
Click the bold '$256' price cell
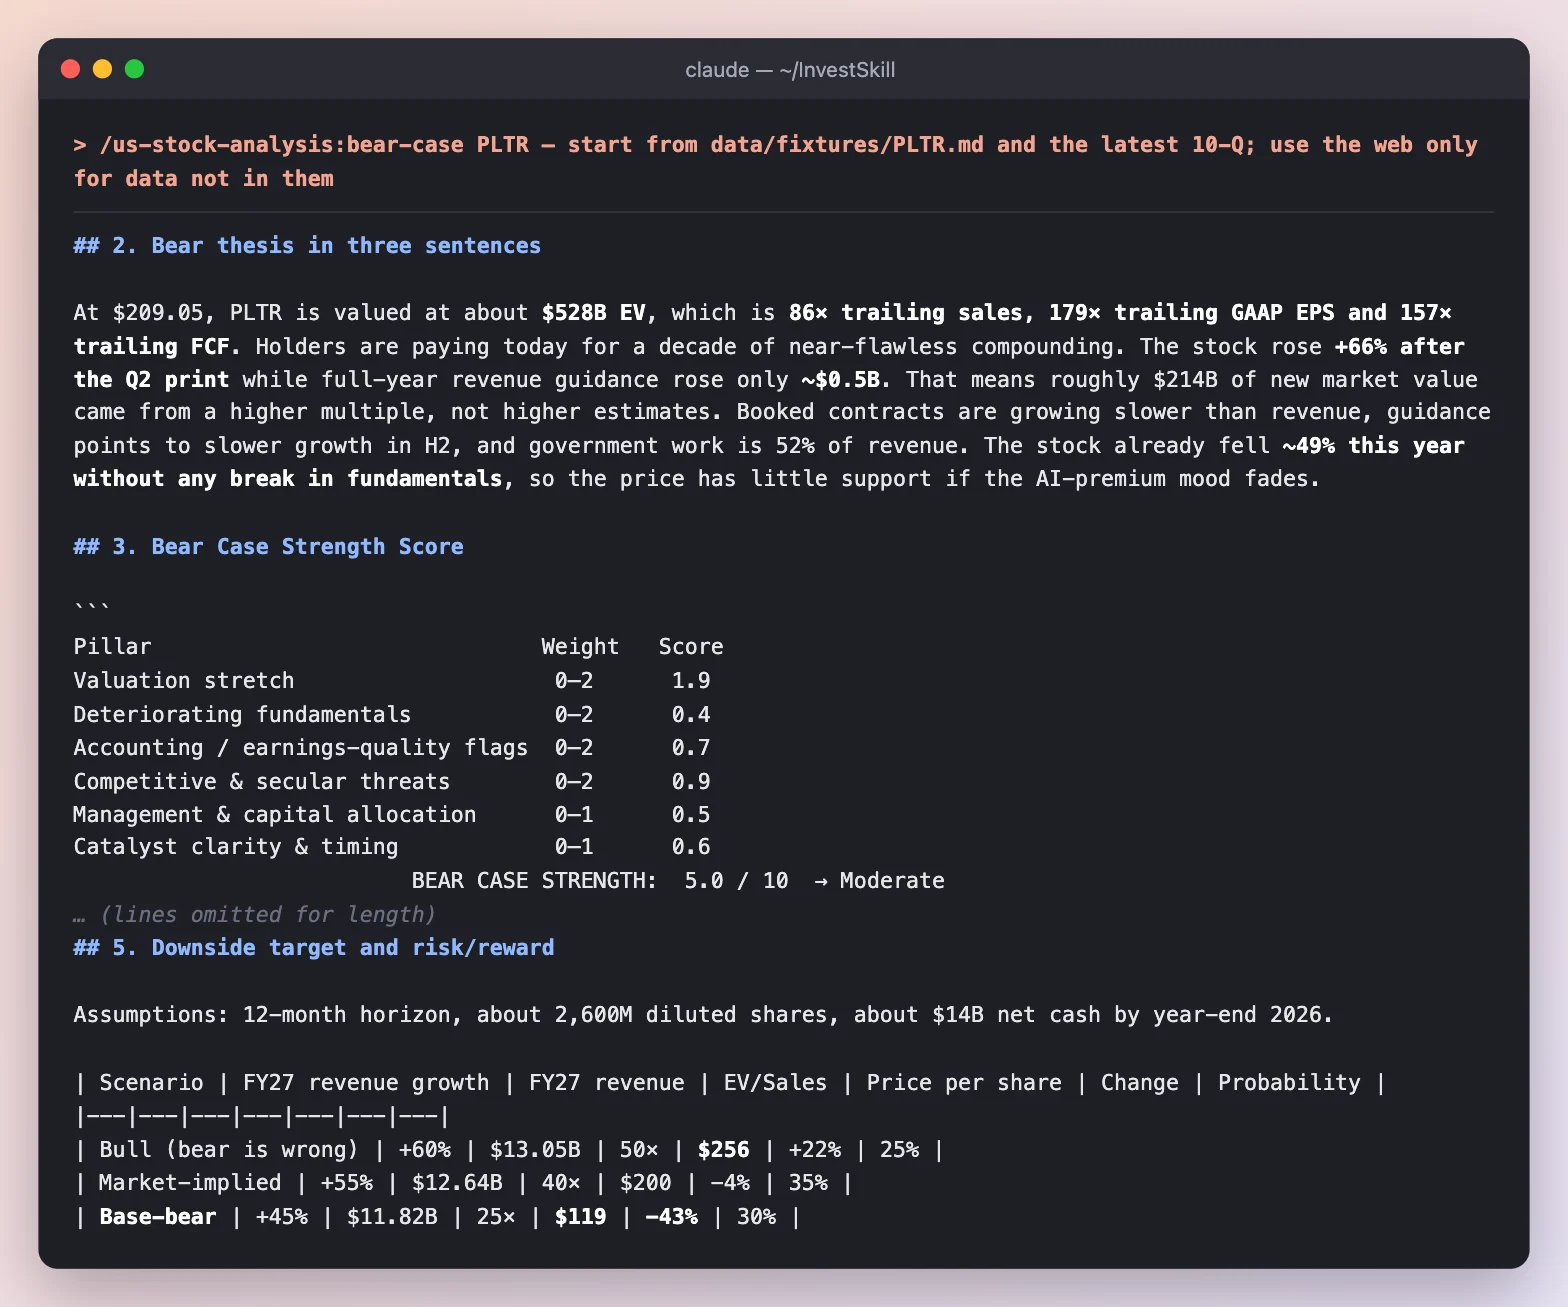(723, 1150)
